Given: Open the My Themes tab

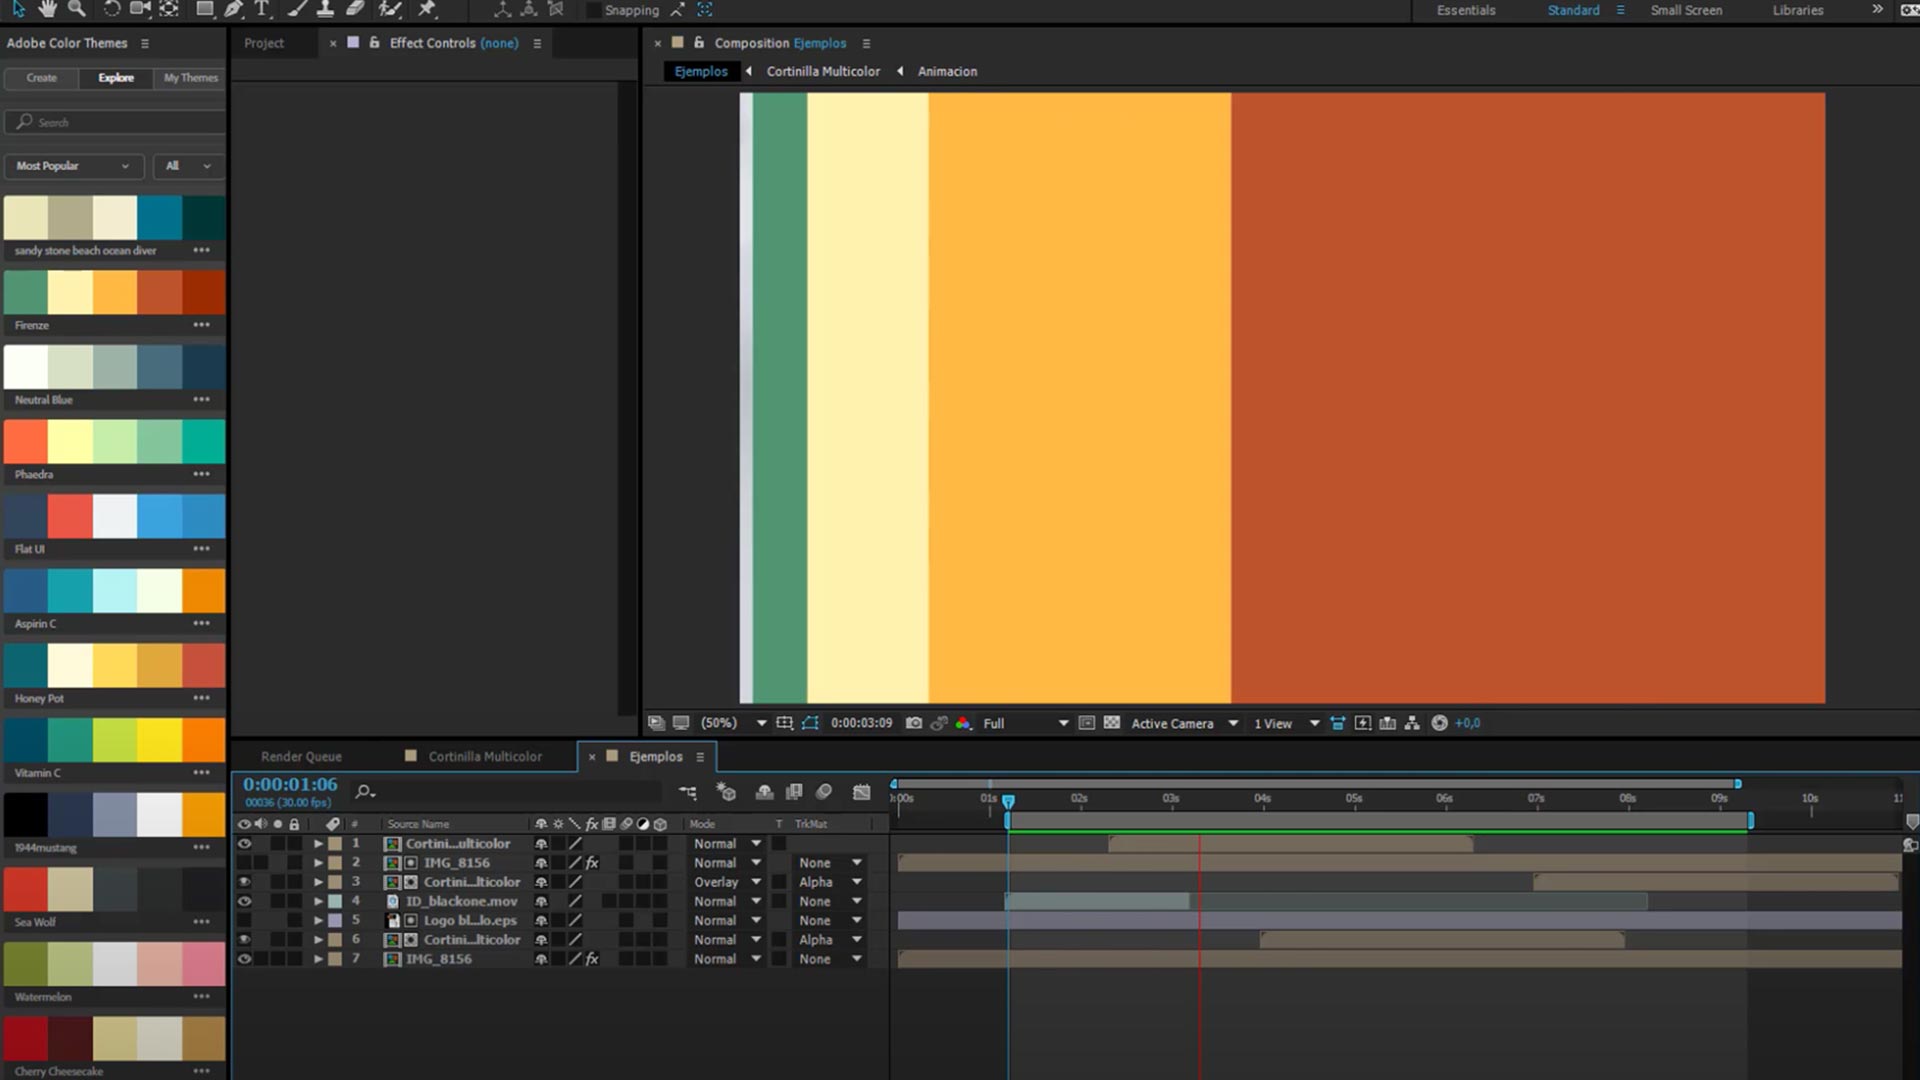Looking at the screenshot, I should tap(190, 78).
